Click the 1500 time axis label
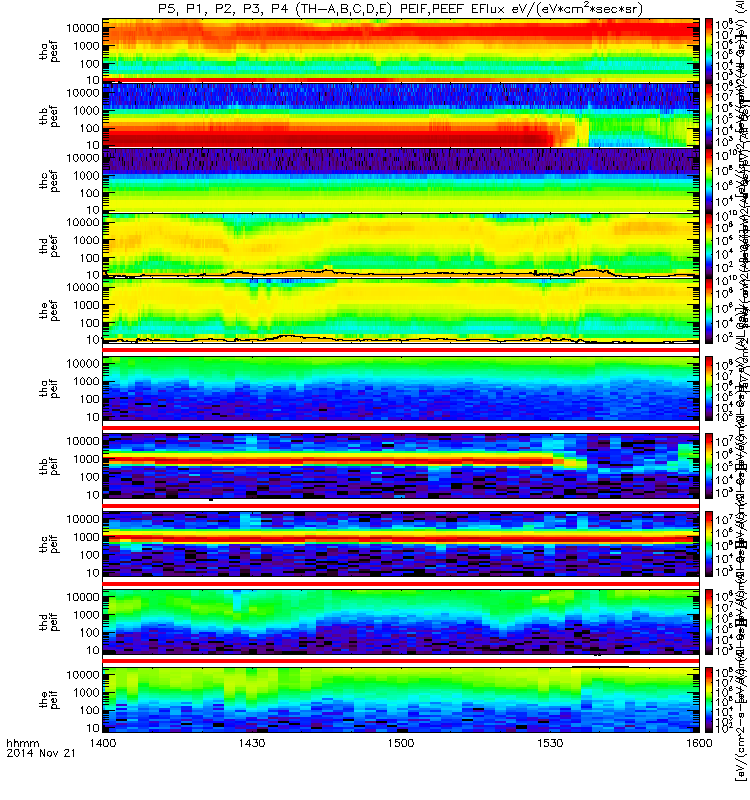This screenshot has width=750, height=800. (x=401, y=743)
